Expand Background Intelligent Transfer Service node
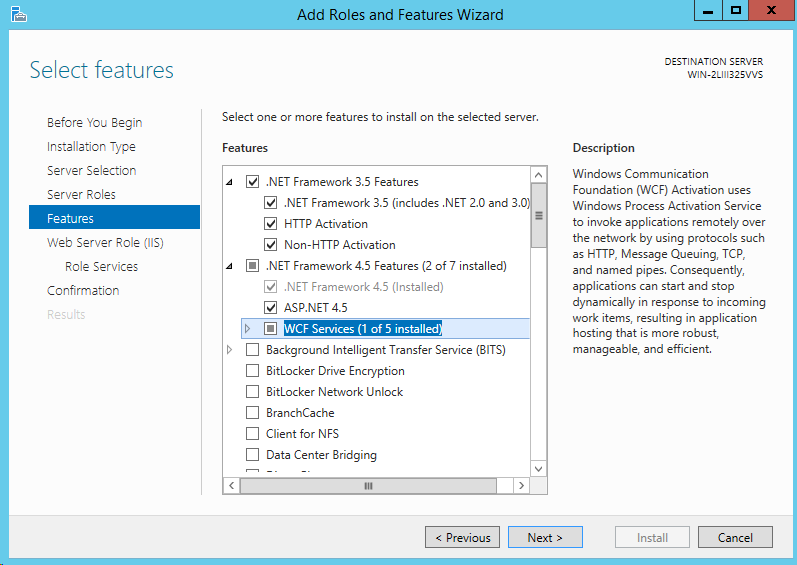 tap(230, 350)
